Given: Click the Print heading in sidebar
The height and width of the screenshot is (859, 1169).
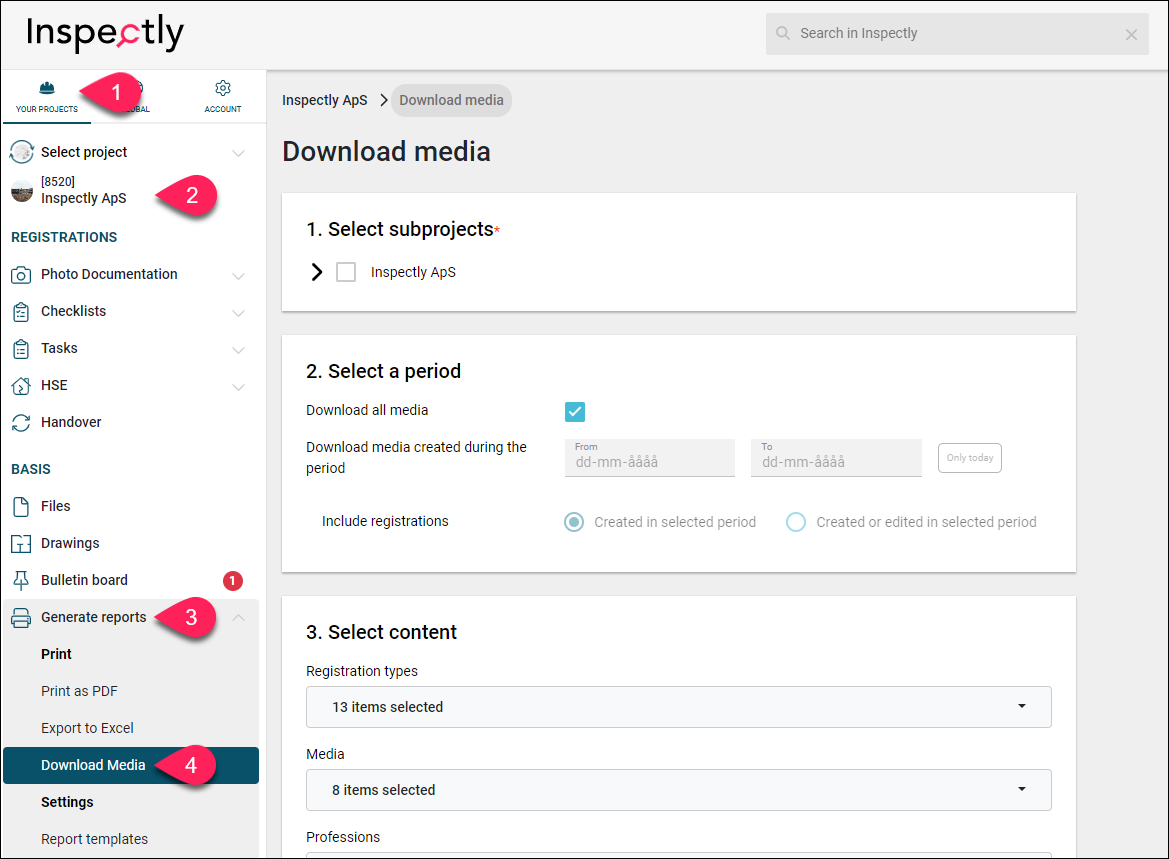Looking at the screenshot, I should tap(57, 654).
